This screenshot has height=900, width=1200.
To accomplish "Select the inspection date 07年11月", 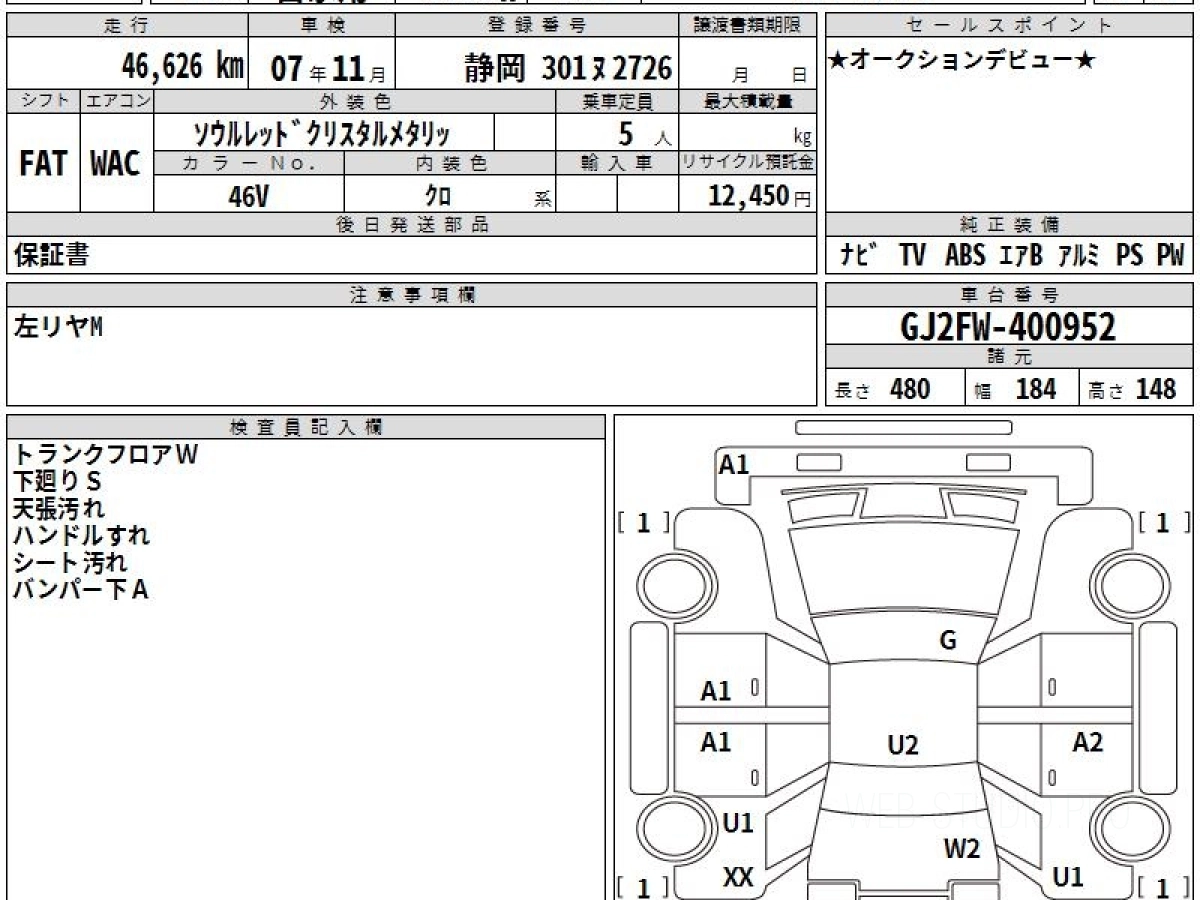I will (x=329, y=69).
